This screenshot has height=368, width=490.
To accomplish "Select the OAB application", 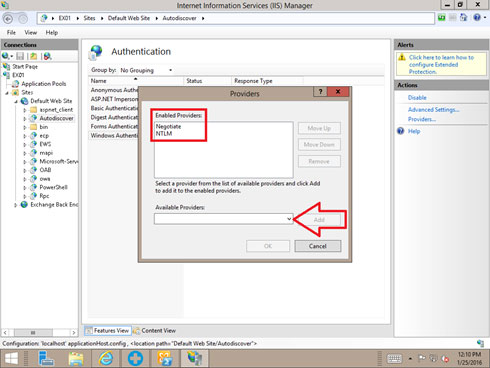I will point(45,170).
